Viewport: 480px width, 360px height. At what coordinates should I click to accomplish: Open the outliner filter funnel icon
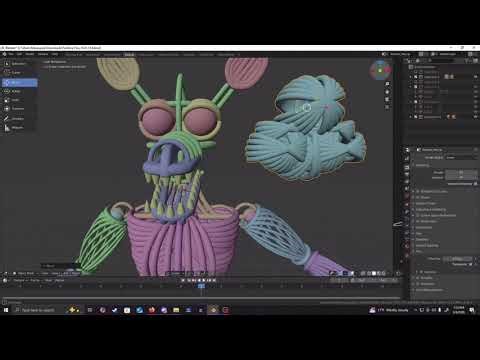tap(468, 61)
